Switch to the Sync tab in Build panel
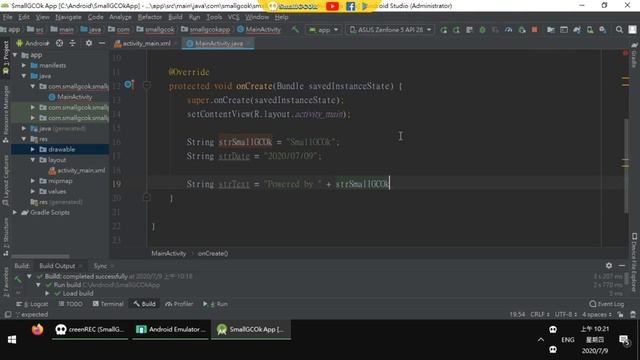Viewport: 640px width, 360px height. 100,266
